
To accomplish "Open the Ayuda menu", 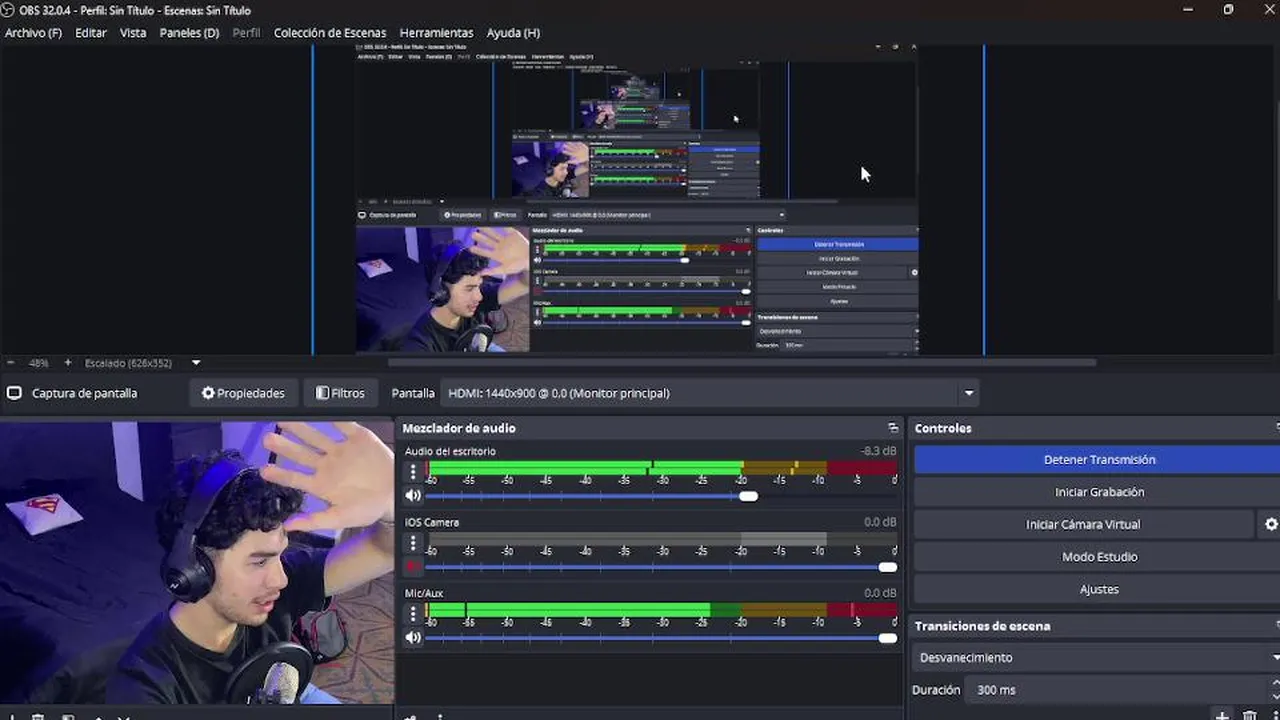I will click(513, 33).
